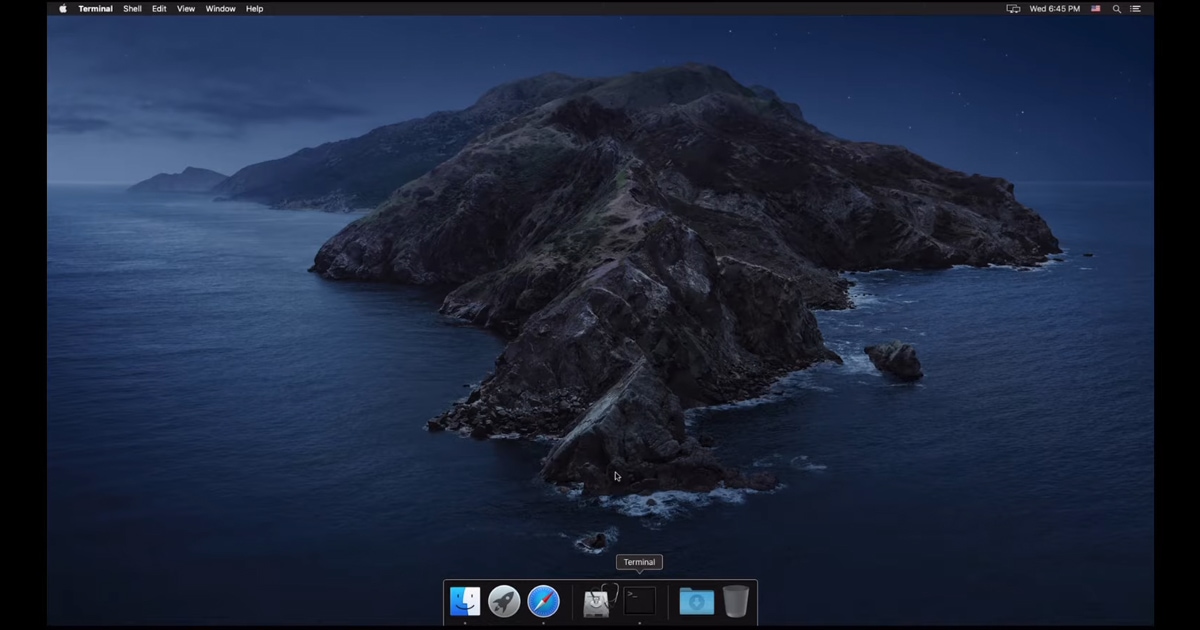Open Notification Center list icon
The width and height of the screenshot is (1200, 630).
tap(1135, 9)
